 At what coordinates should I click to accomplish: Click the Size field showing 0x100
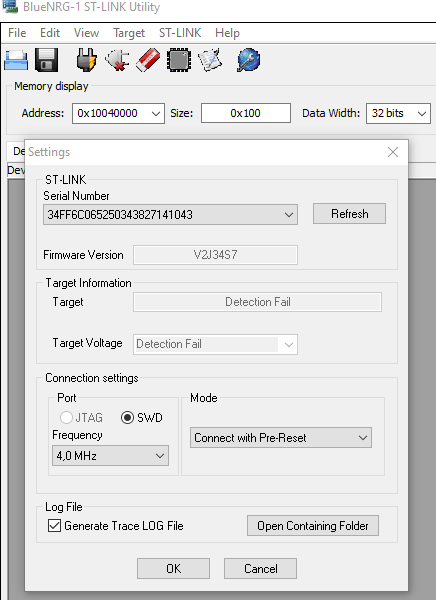246,113
